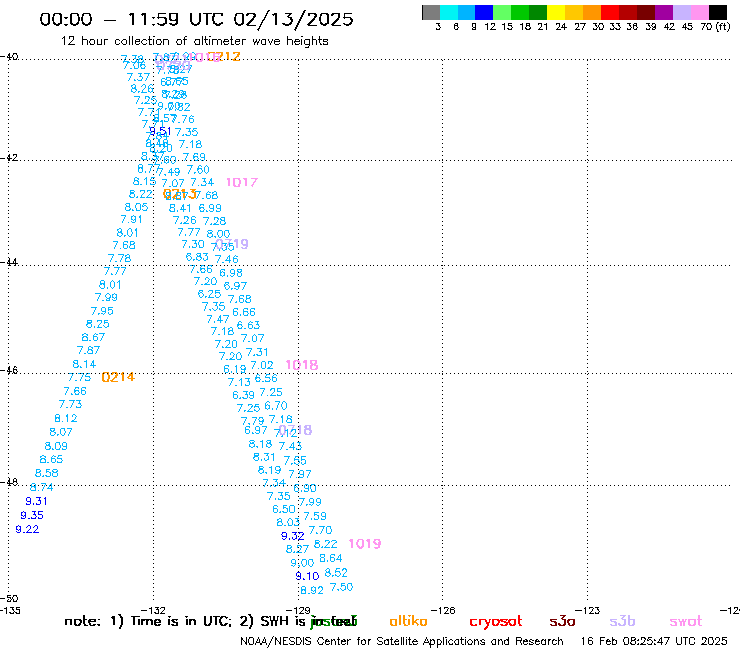The height and width of the screenshot is (650, 740).
Task: Click the timestamp '16 Feb 08:25:47 UTC 2025'
Action: [x=654, y=642]
